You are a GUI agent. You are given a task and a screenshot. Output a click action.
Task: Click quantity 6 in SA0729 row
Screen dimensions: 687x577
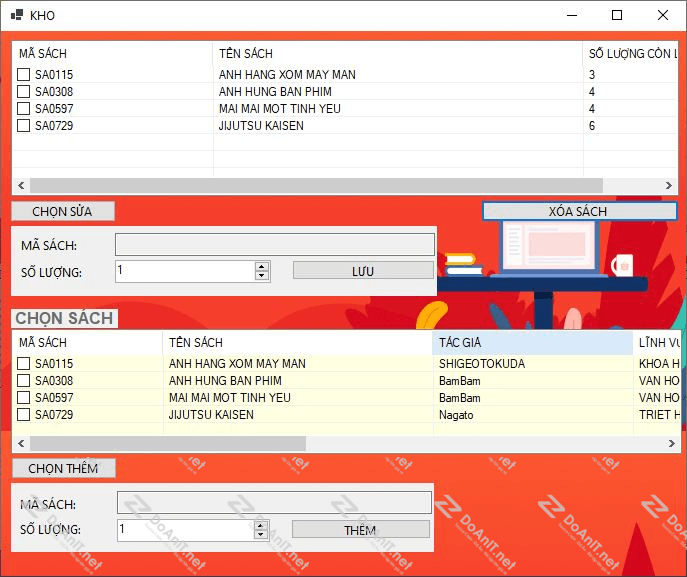(592, 126)
